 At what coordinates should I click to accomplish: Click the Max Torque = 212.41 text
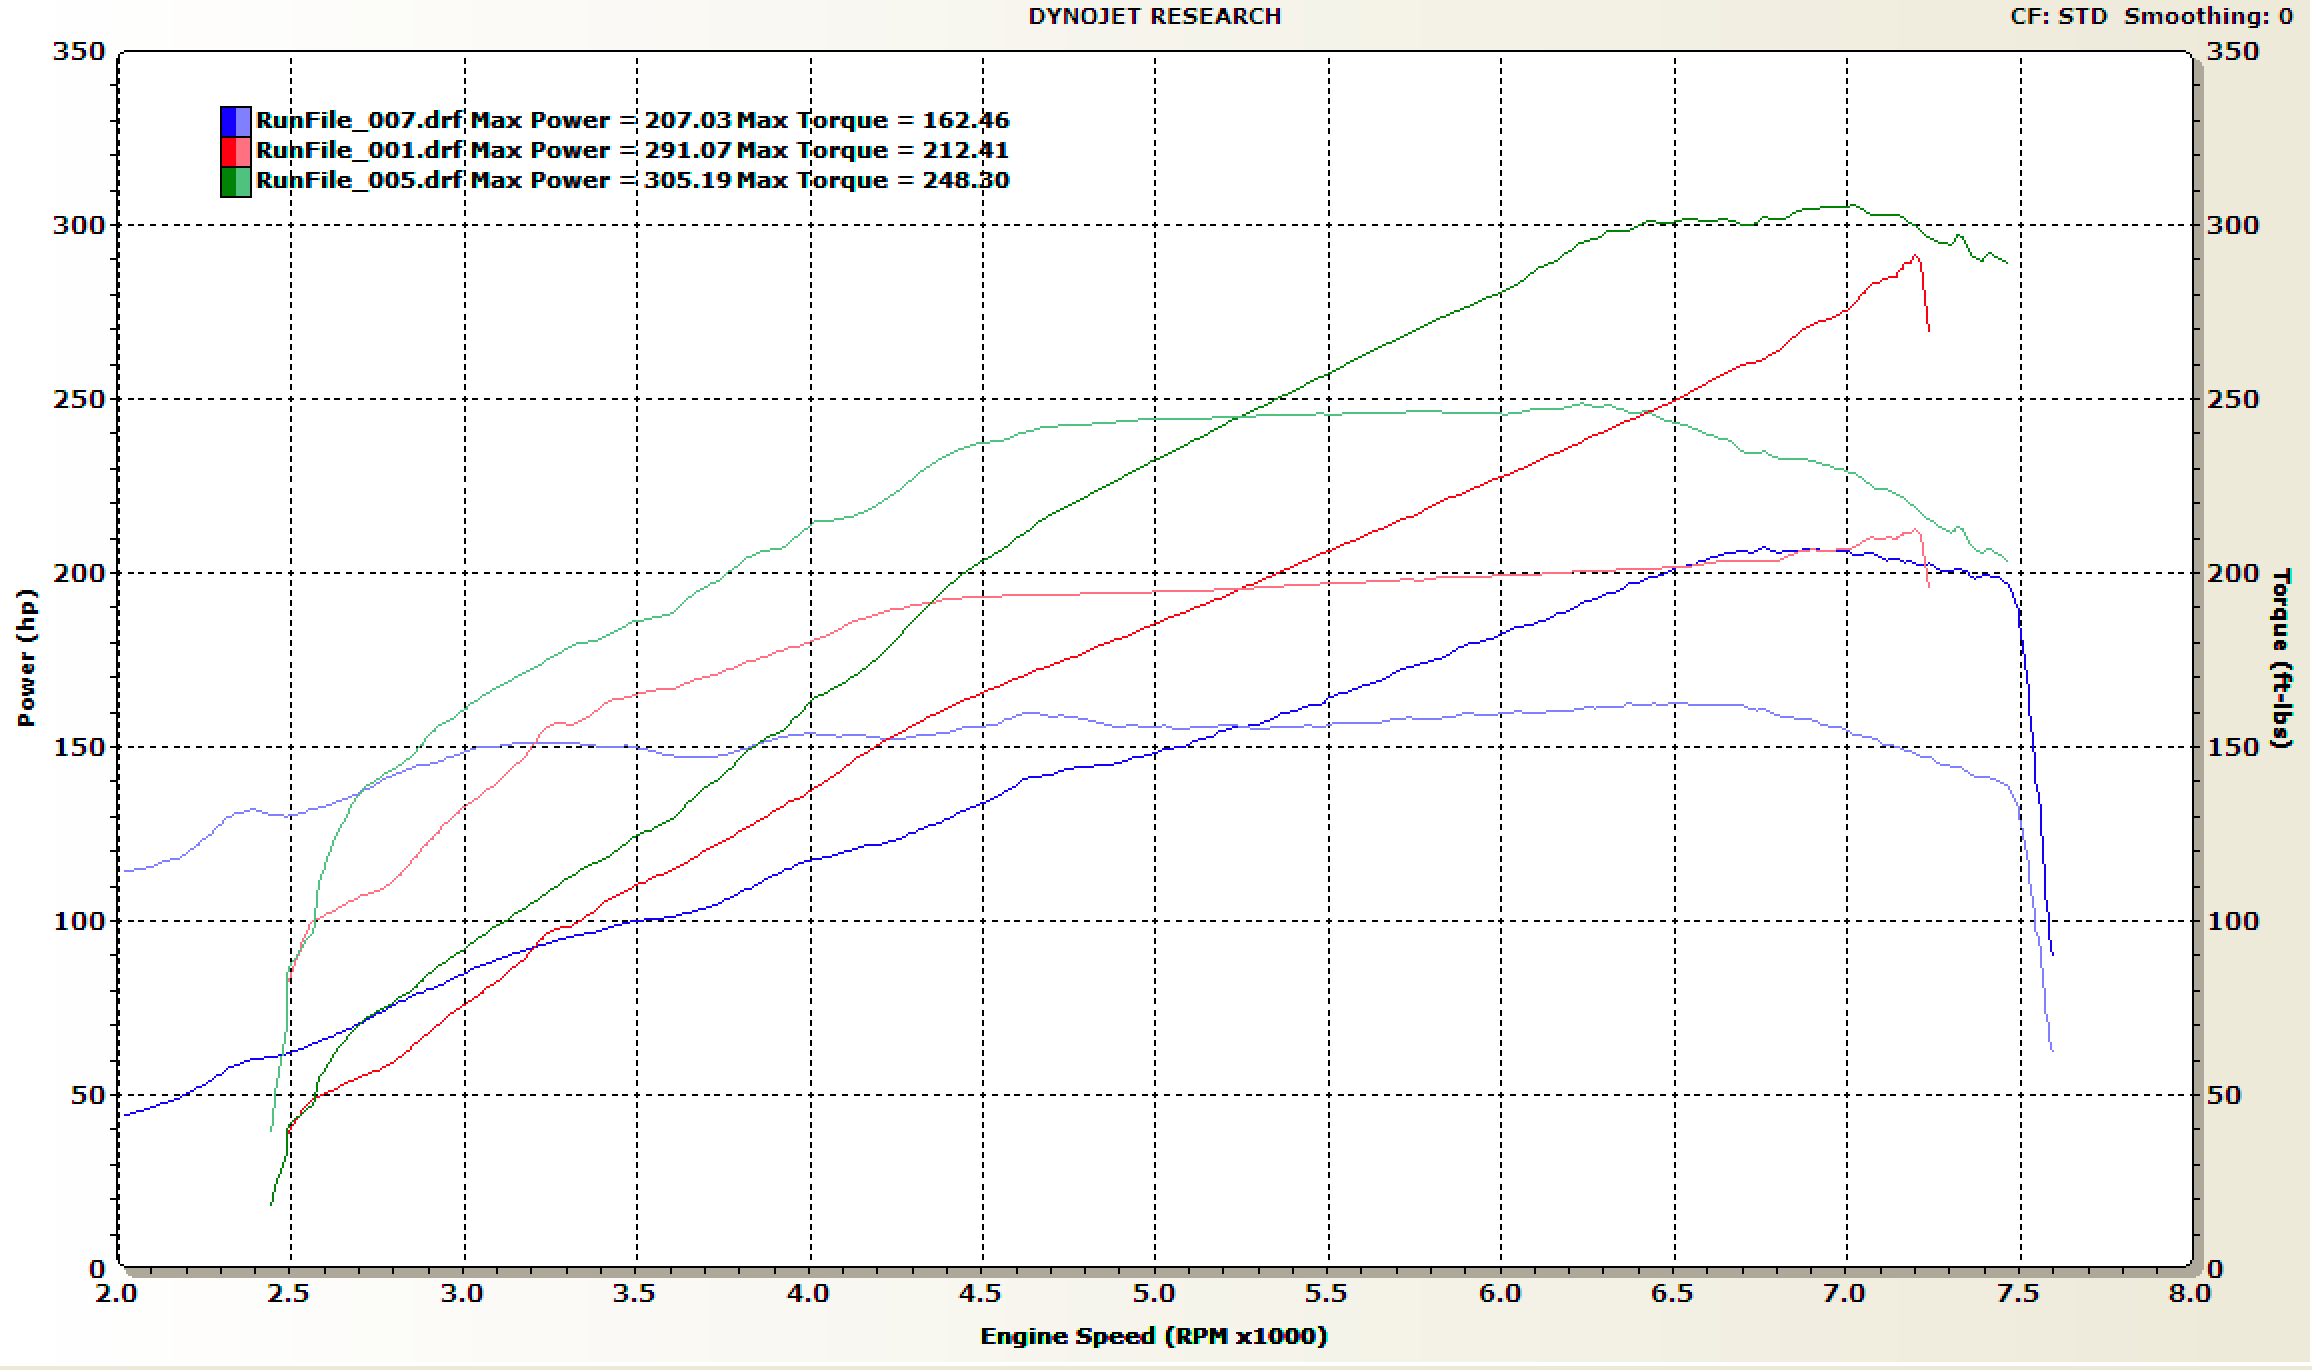pos(873,151)
